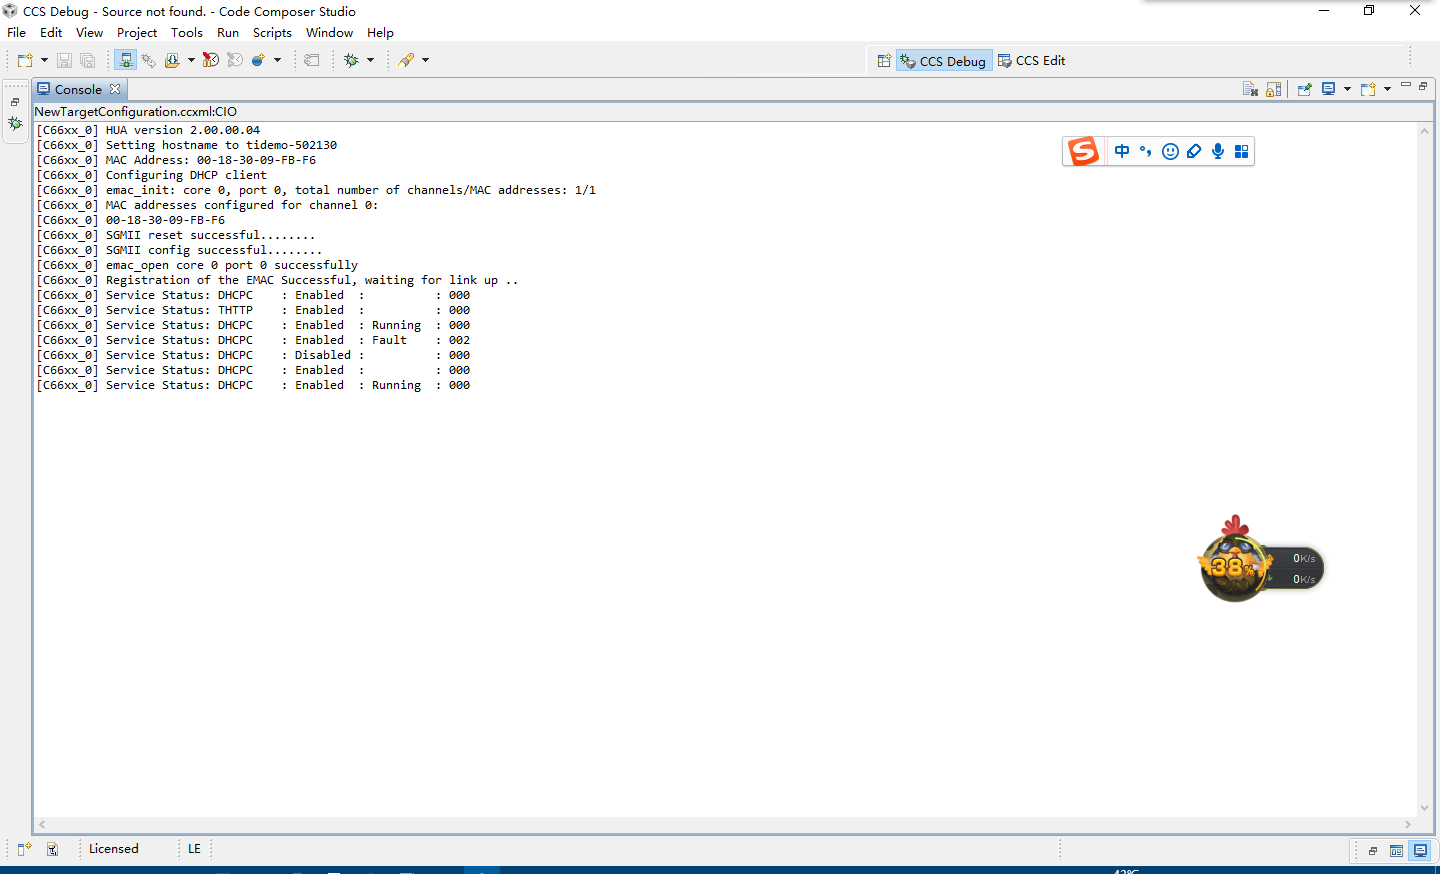
Task: Click the green bug Debug icon
Action: pos(351,60)
